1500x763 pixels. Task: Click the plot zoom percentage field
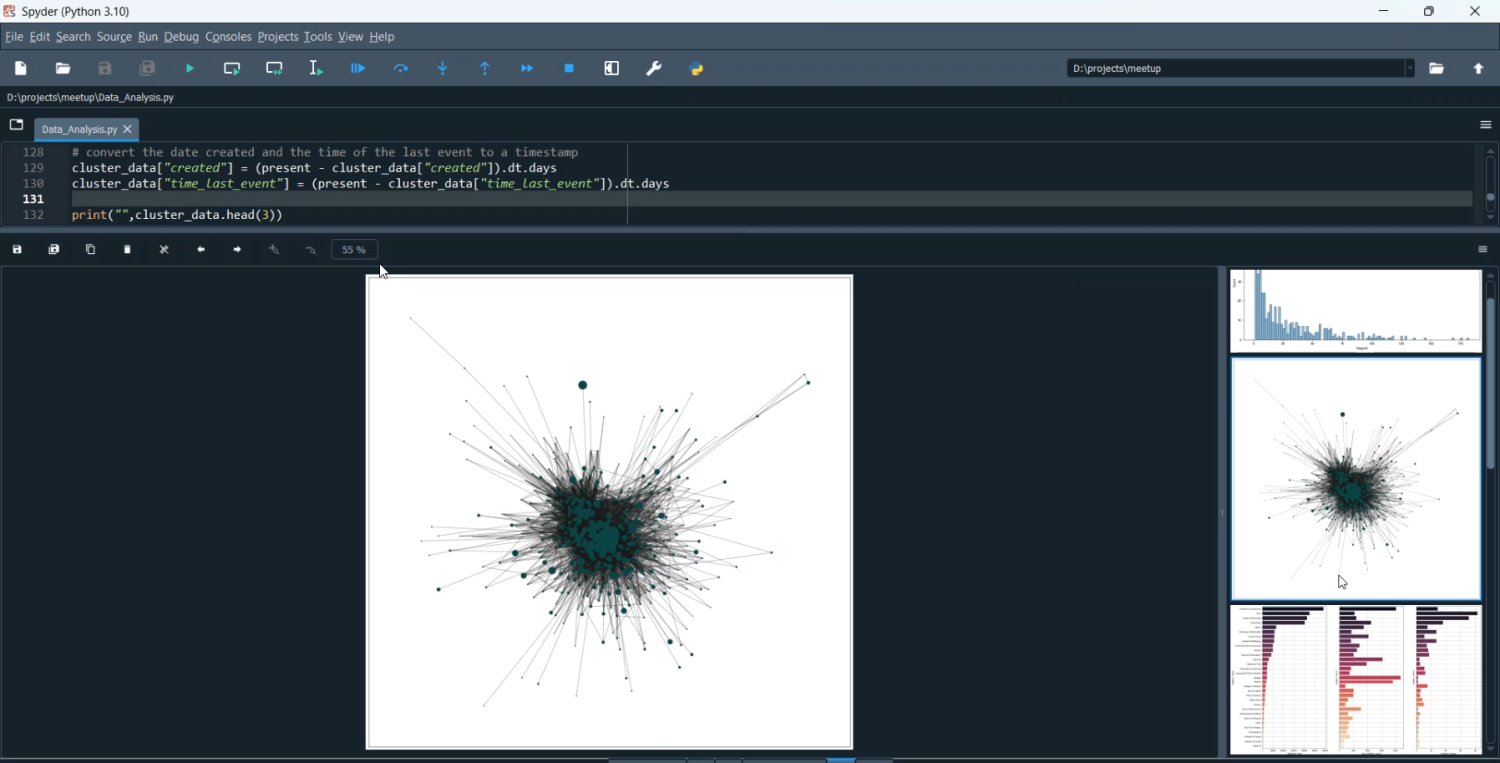pyautogui.click(x=354, y=250)
